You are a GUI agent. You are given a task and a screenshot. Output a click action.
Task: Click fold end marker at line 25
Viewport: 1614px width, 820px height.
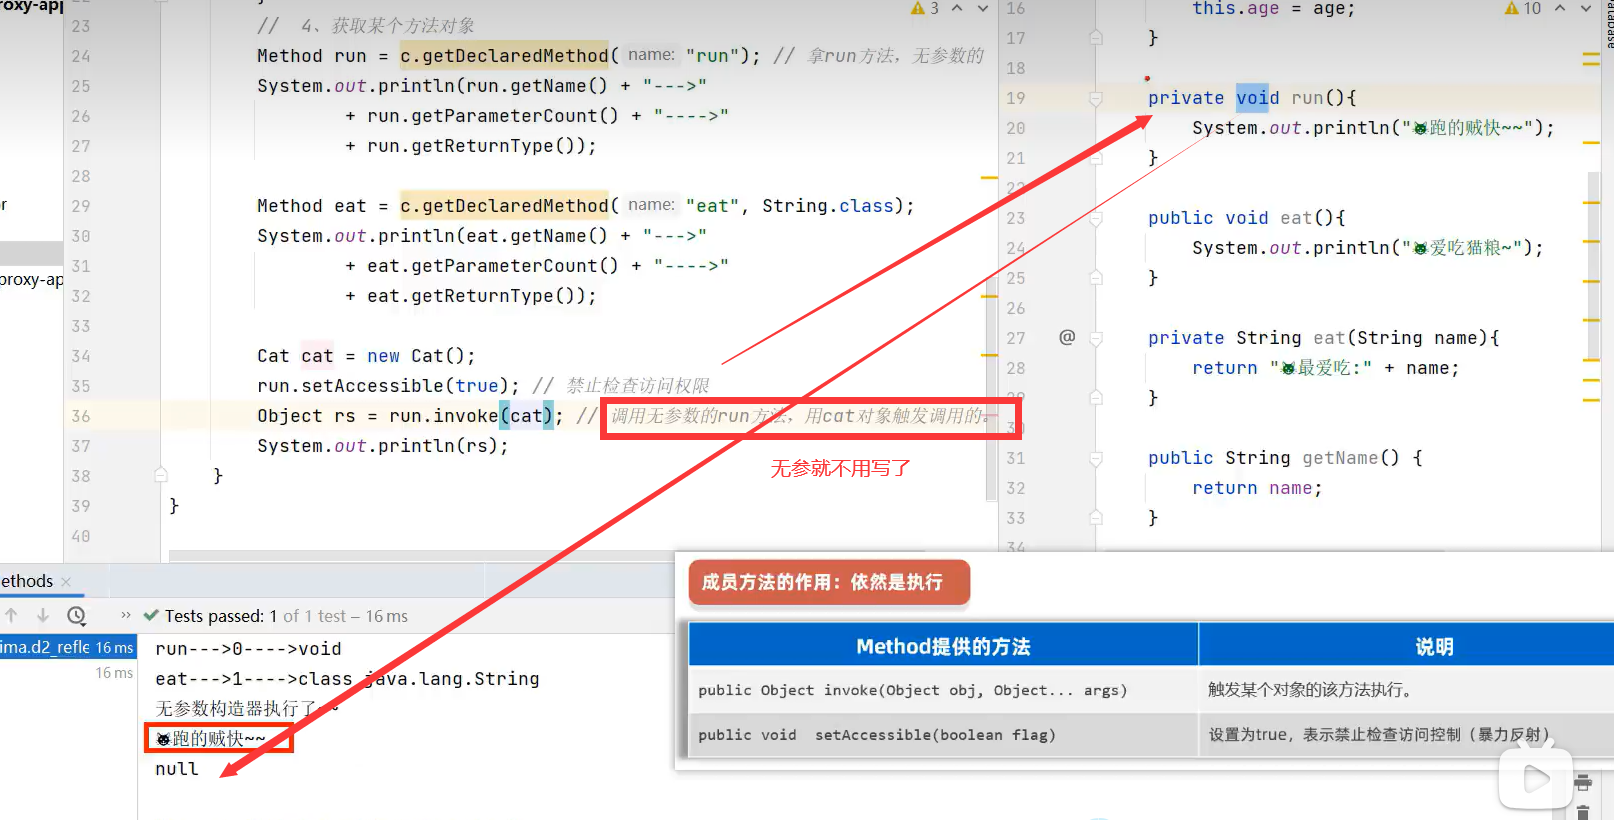click(1096, 278)
